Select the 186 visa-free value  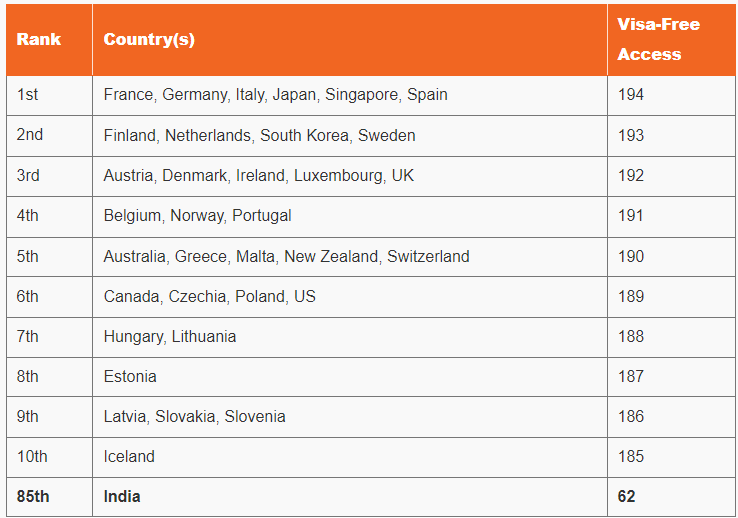tap(631, 417)
